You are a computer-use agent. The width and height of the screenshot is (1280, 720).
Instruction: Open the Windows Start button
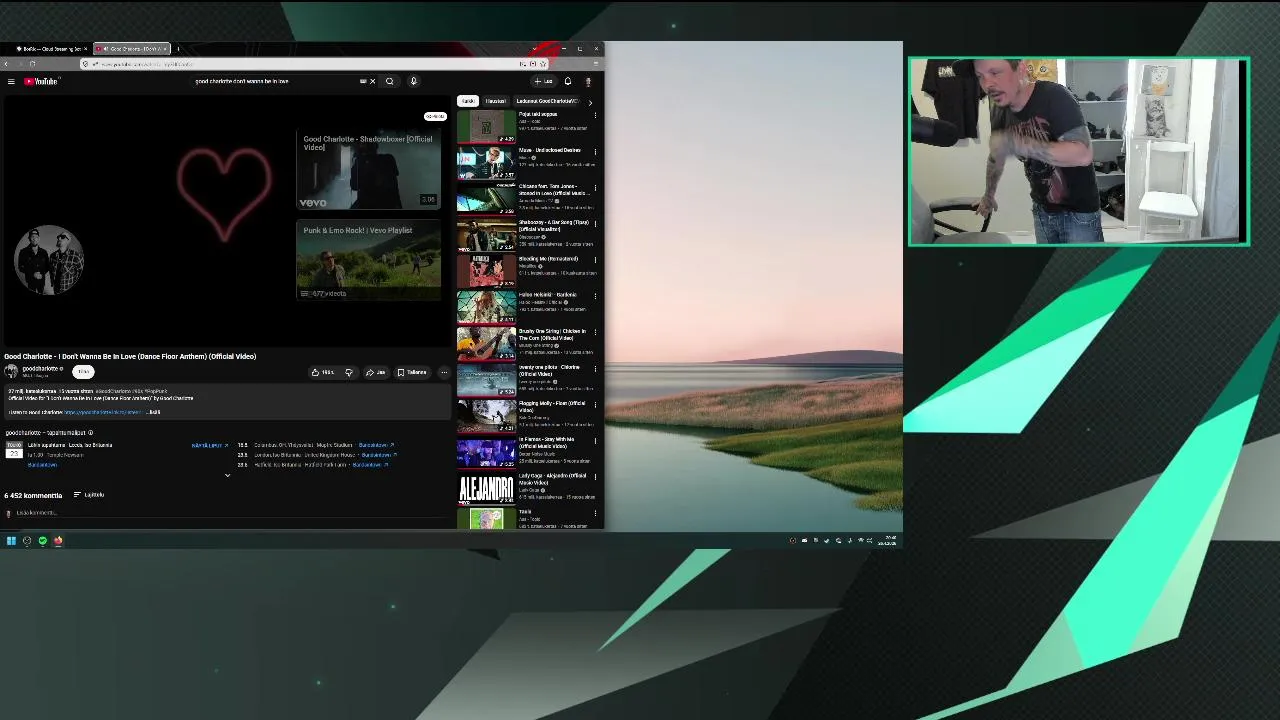(11, 541)
